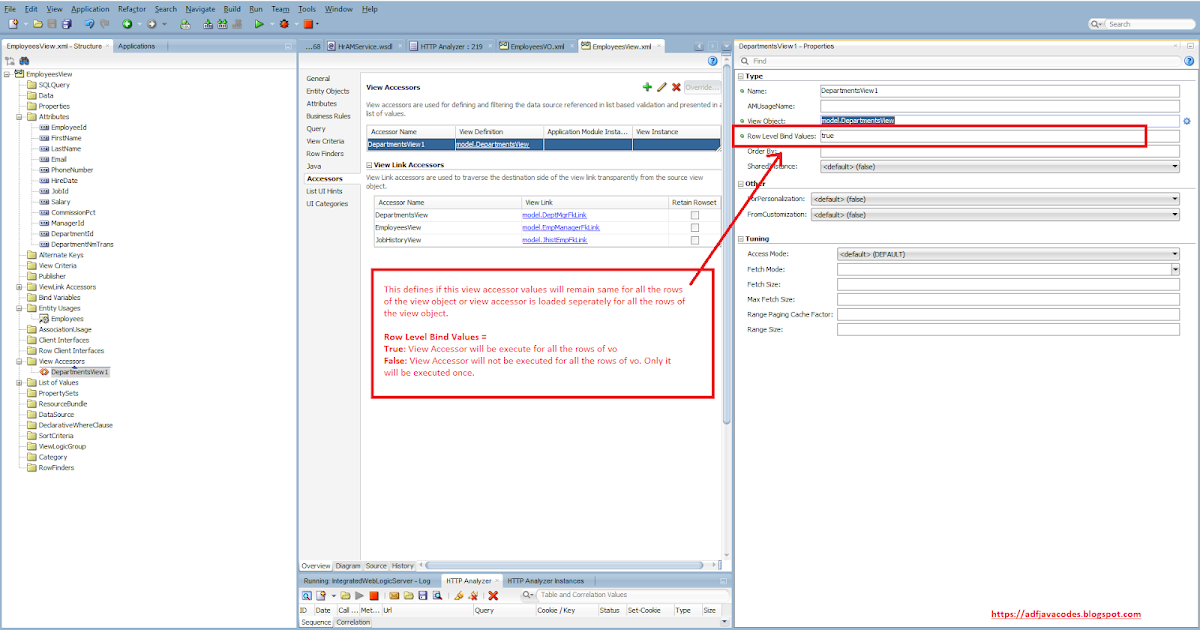Click the Save All toolbar icon
This screenshot has width=1200, height=630.
pyautogui.click(x=67, y=24)
